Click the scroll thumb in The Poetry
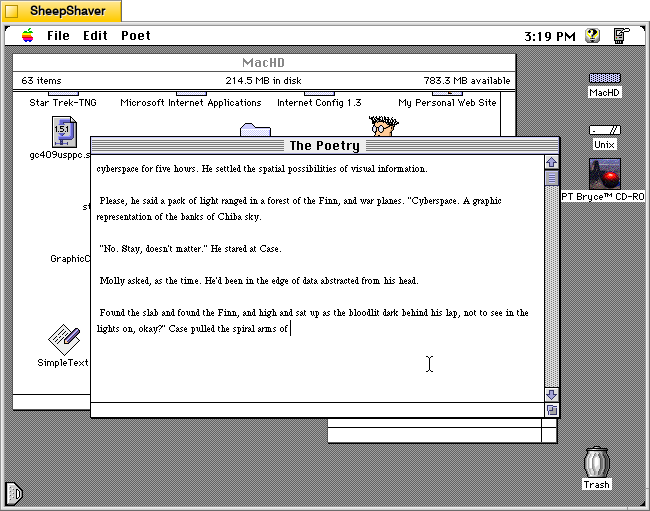This screenshot has width=650, height=511. pos(551,178)
